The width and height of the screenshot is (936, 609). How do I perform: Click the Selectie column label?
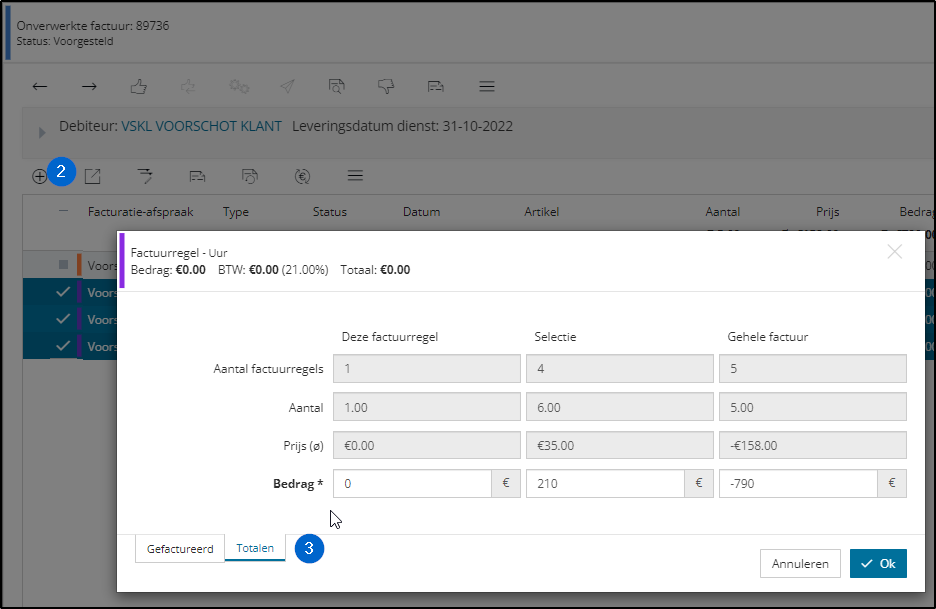click(555, 337)
